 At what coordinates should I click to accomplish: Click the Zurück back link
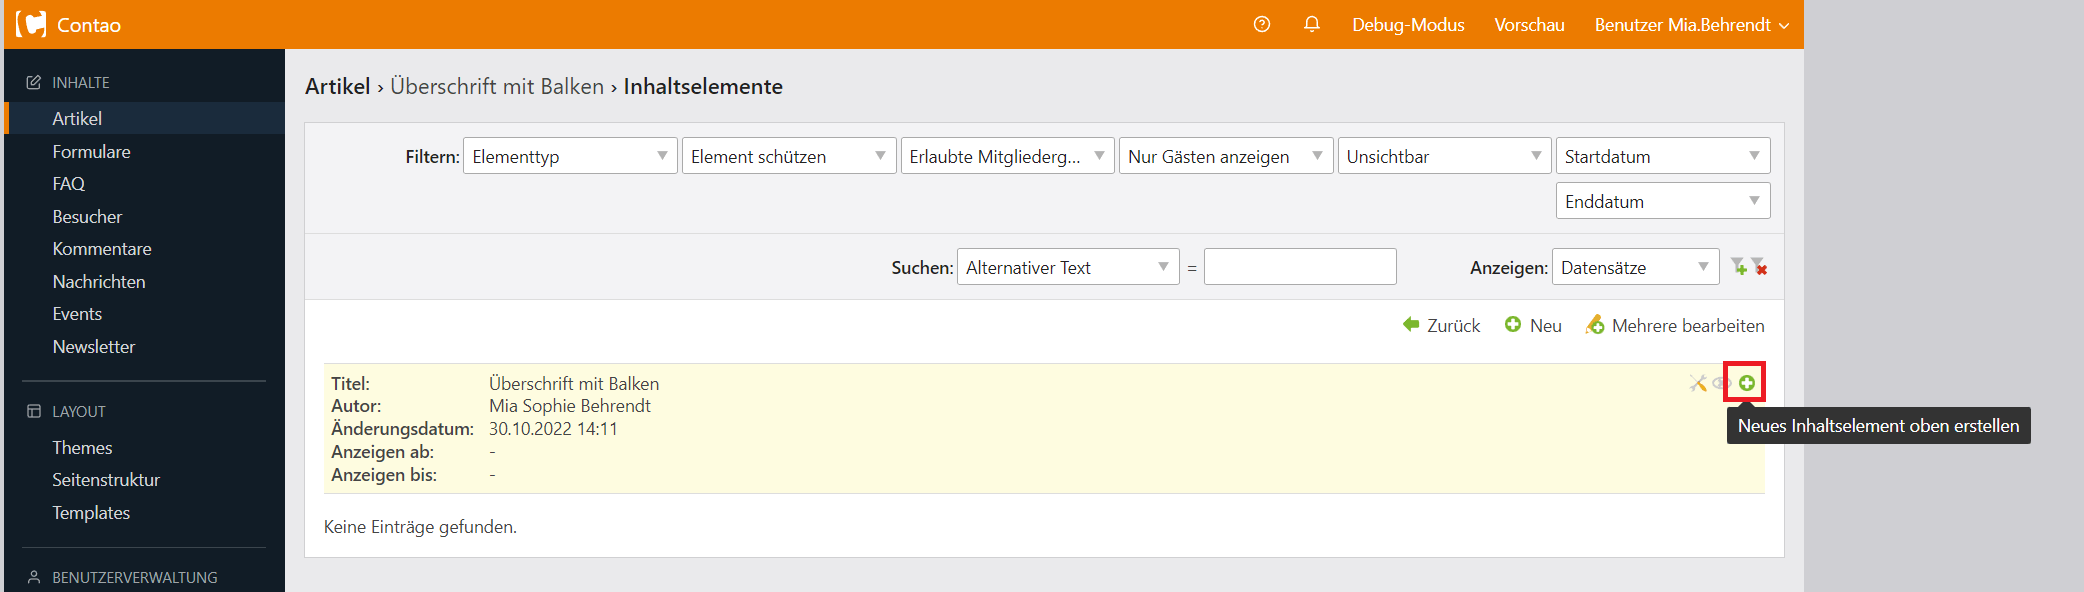tap(1441, 325)
